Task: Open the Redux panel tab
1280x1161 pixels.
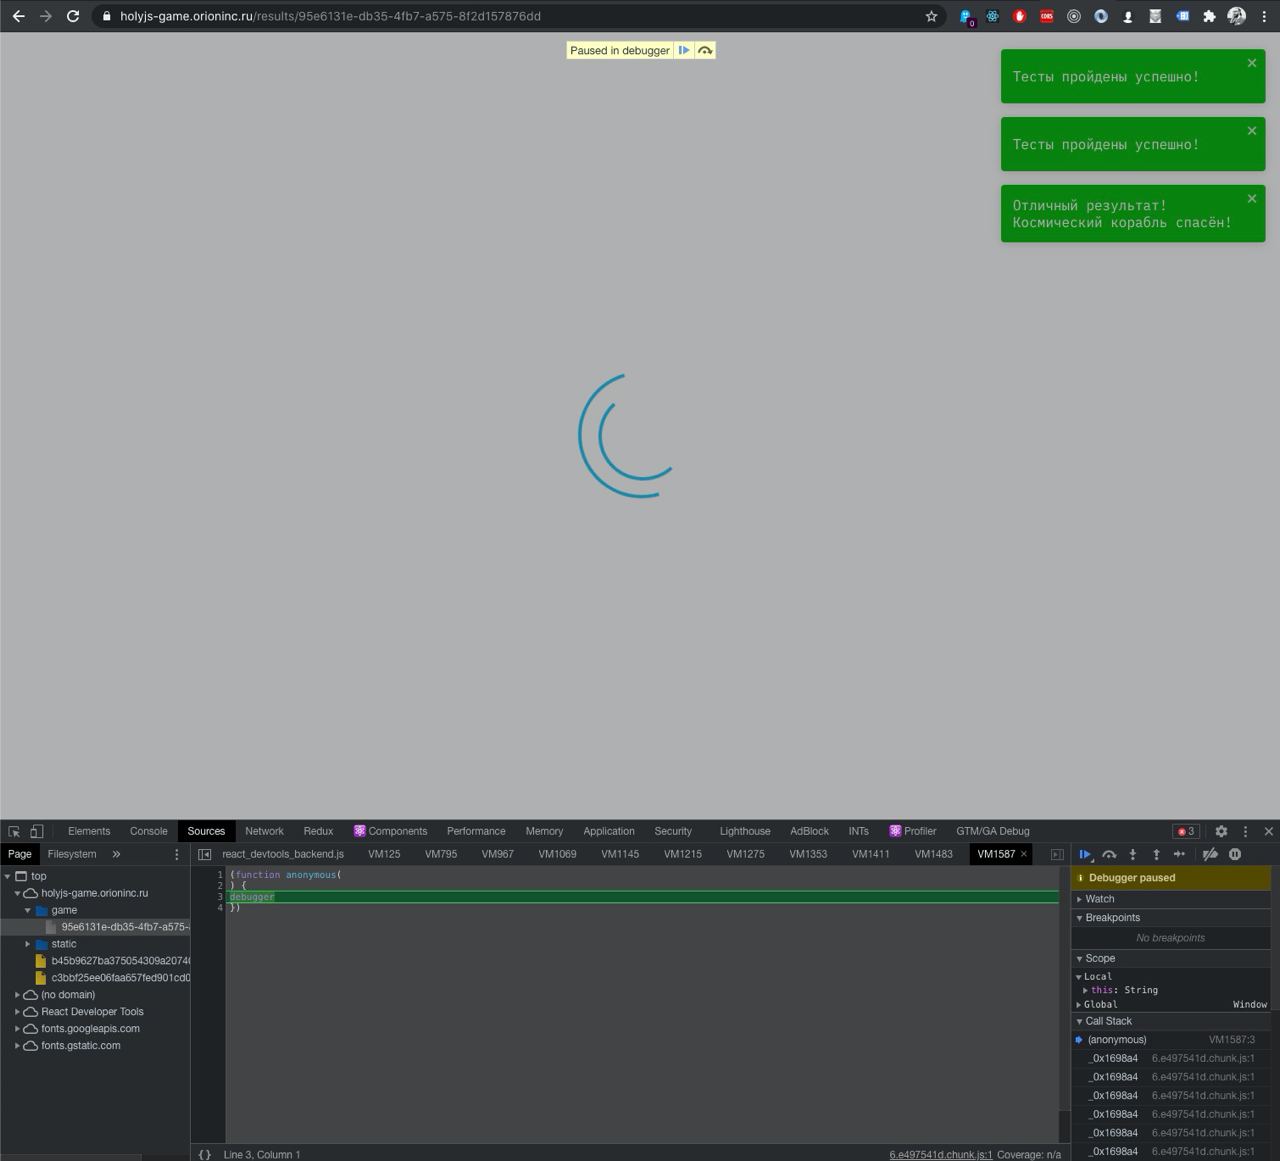Action: pyautogui.click(x=318, y=831)
